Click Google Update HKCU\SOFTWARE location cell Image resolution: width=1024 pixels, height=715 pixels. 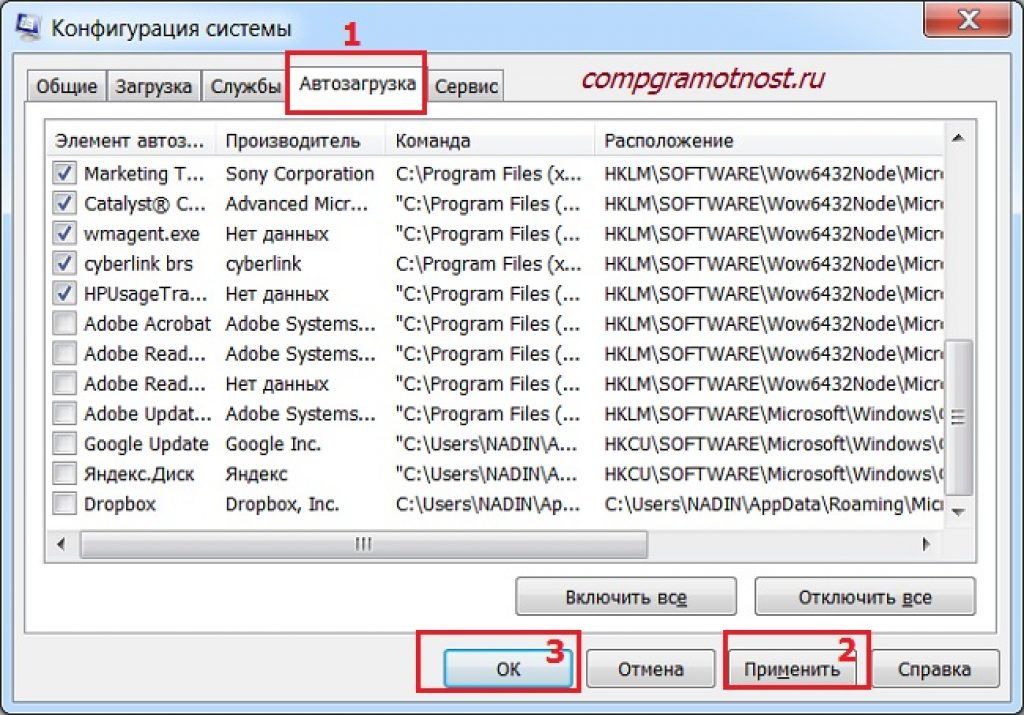pos(773,444)
